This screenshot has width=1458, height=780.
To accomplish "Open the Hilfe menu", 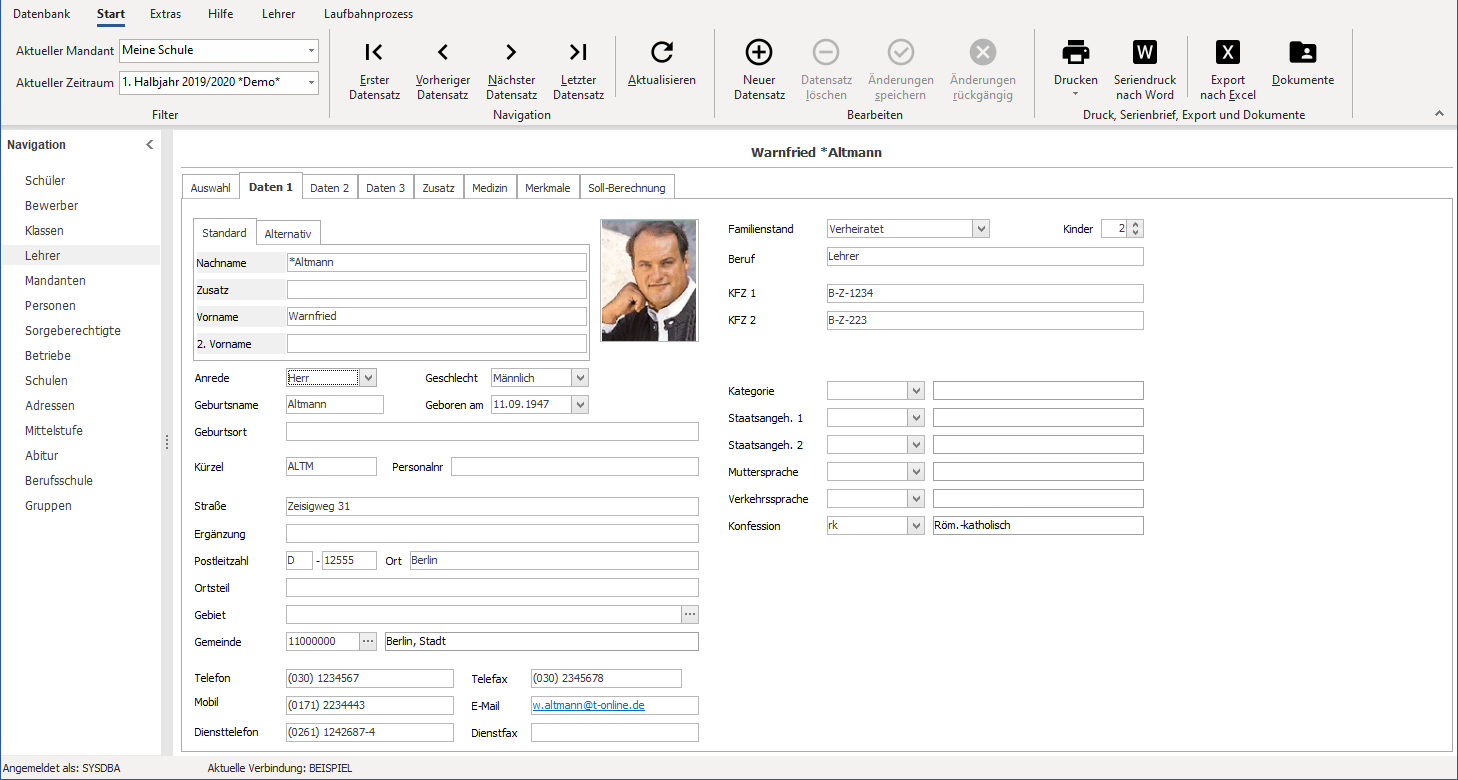I will click(x=221, y=14).
